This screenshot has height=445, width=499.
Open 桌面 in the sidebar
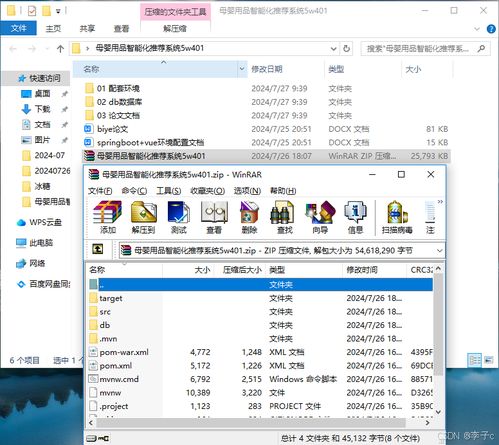pyautogui.click(x=42, y=94)
